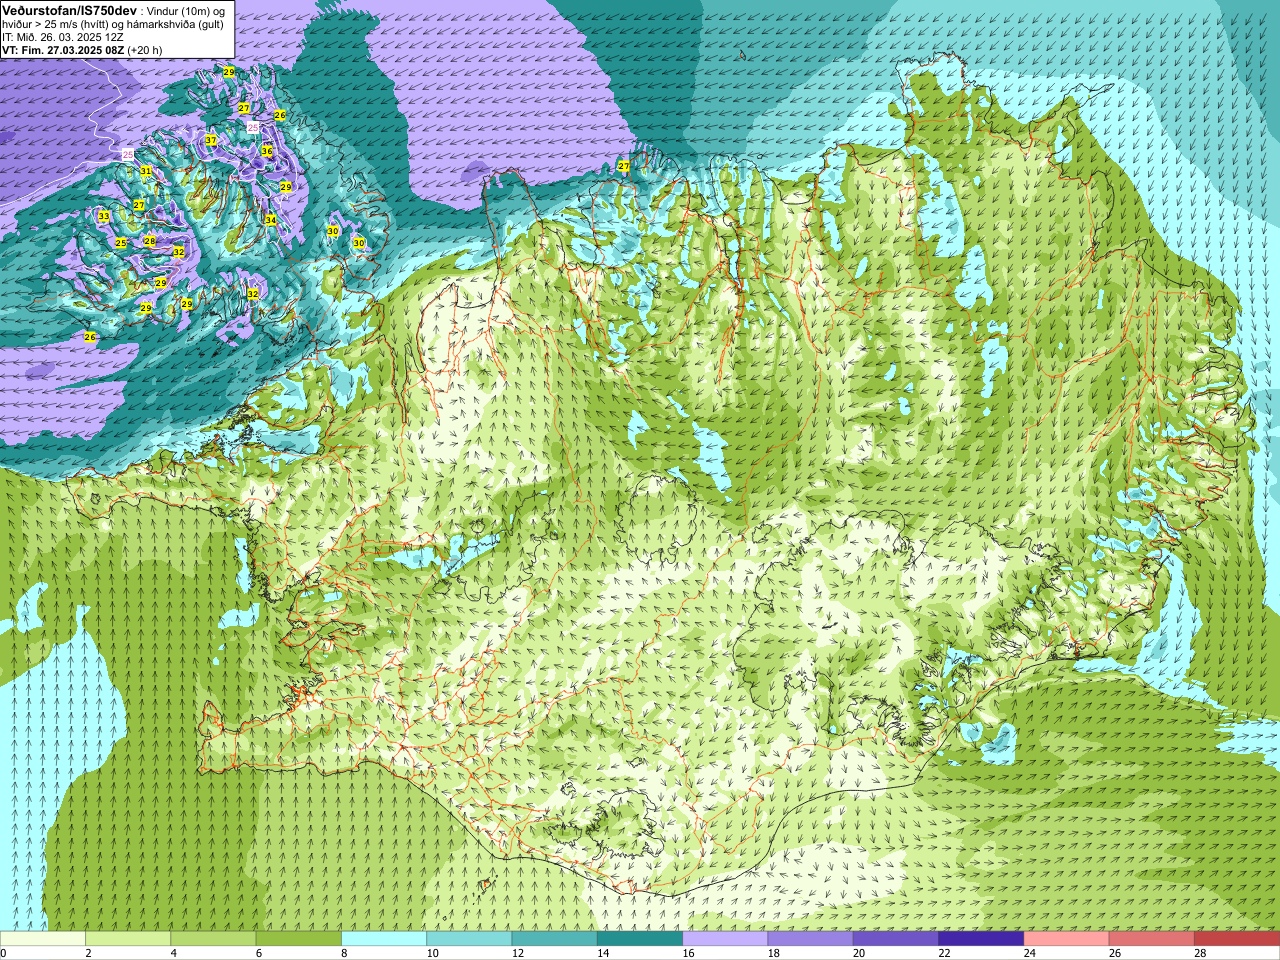Choose the deep indigo 22–24 m/s legend swatch
Screen dimensions: 1280x960
pyautogui.click(x=981, y=939)
